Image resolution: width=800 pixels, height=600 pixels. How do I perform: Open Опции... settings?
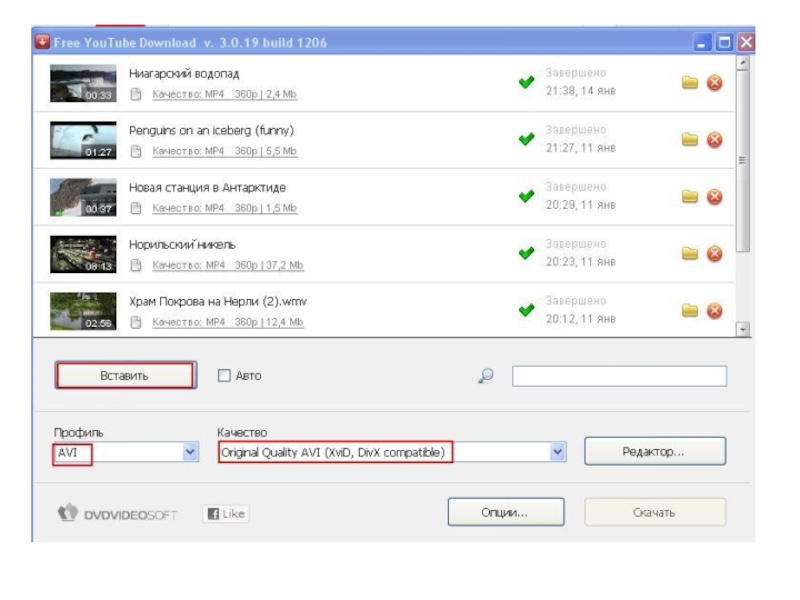coord(506,512)
